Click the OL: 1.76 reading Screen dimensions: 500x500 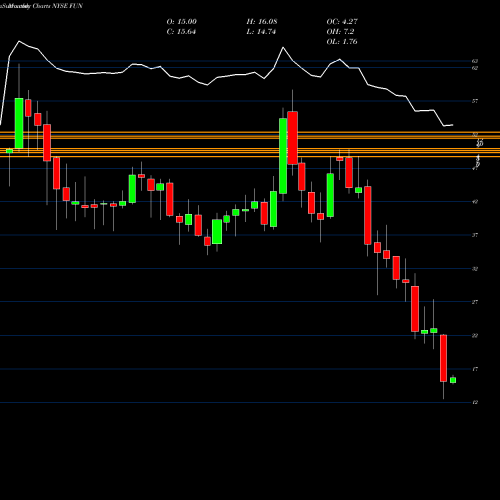pyautogui.click(x=342, y=42)
